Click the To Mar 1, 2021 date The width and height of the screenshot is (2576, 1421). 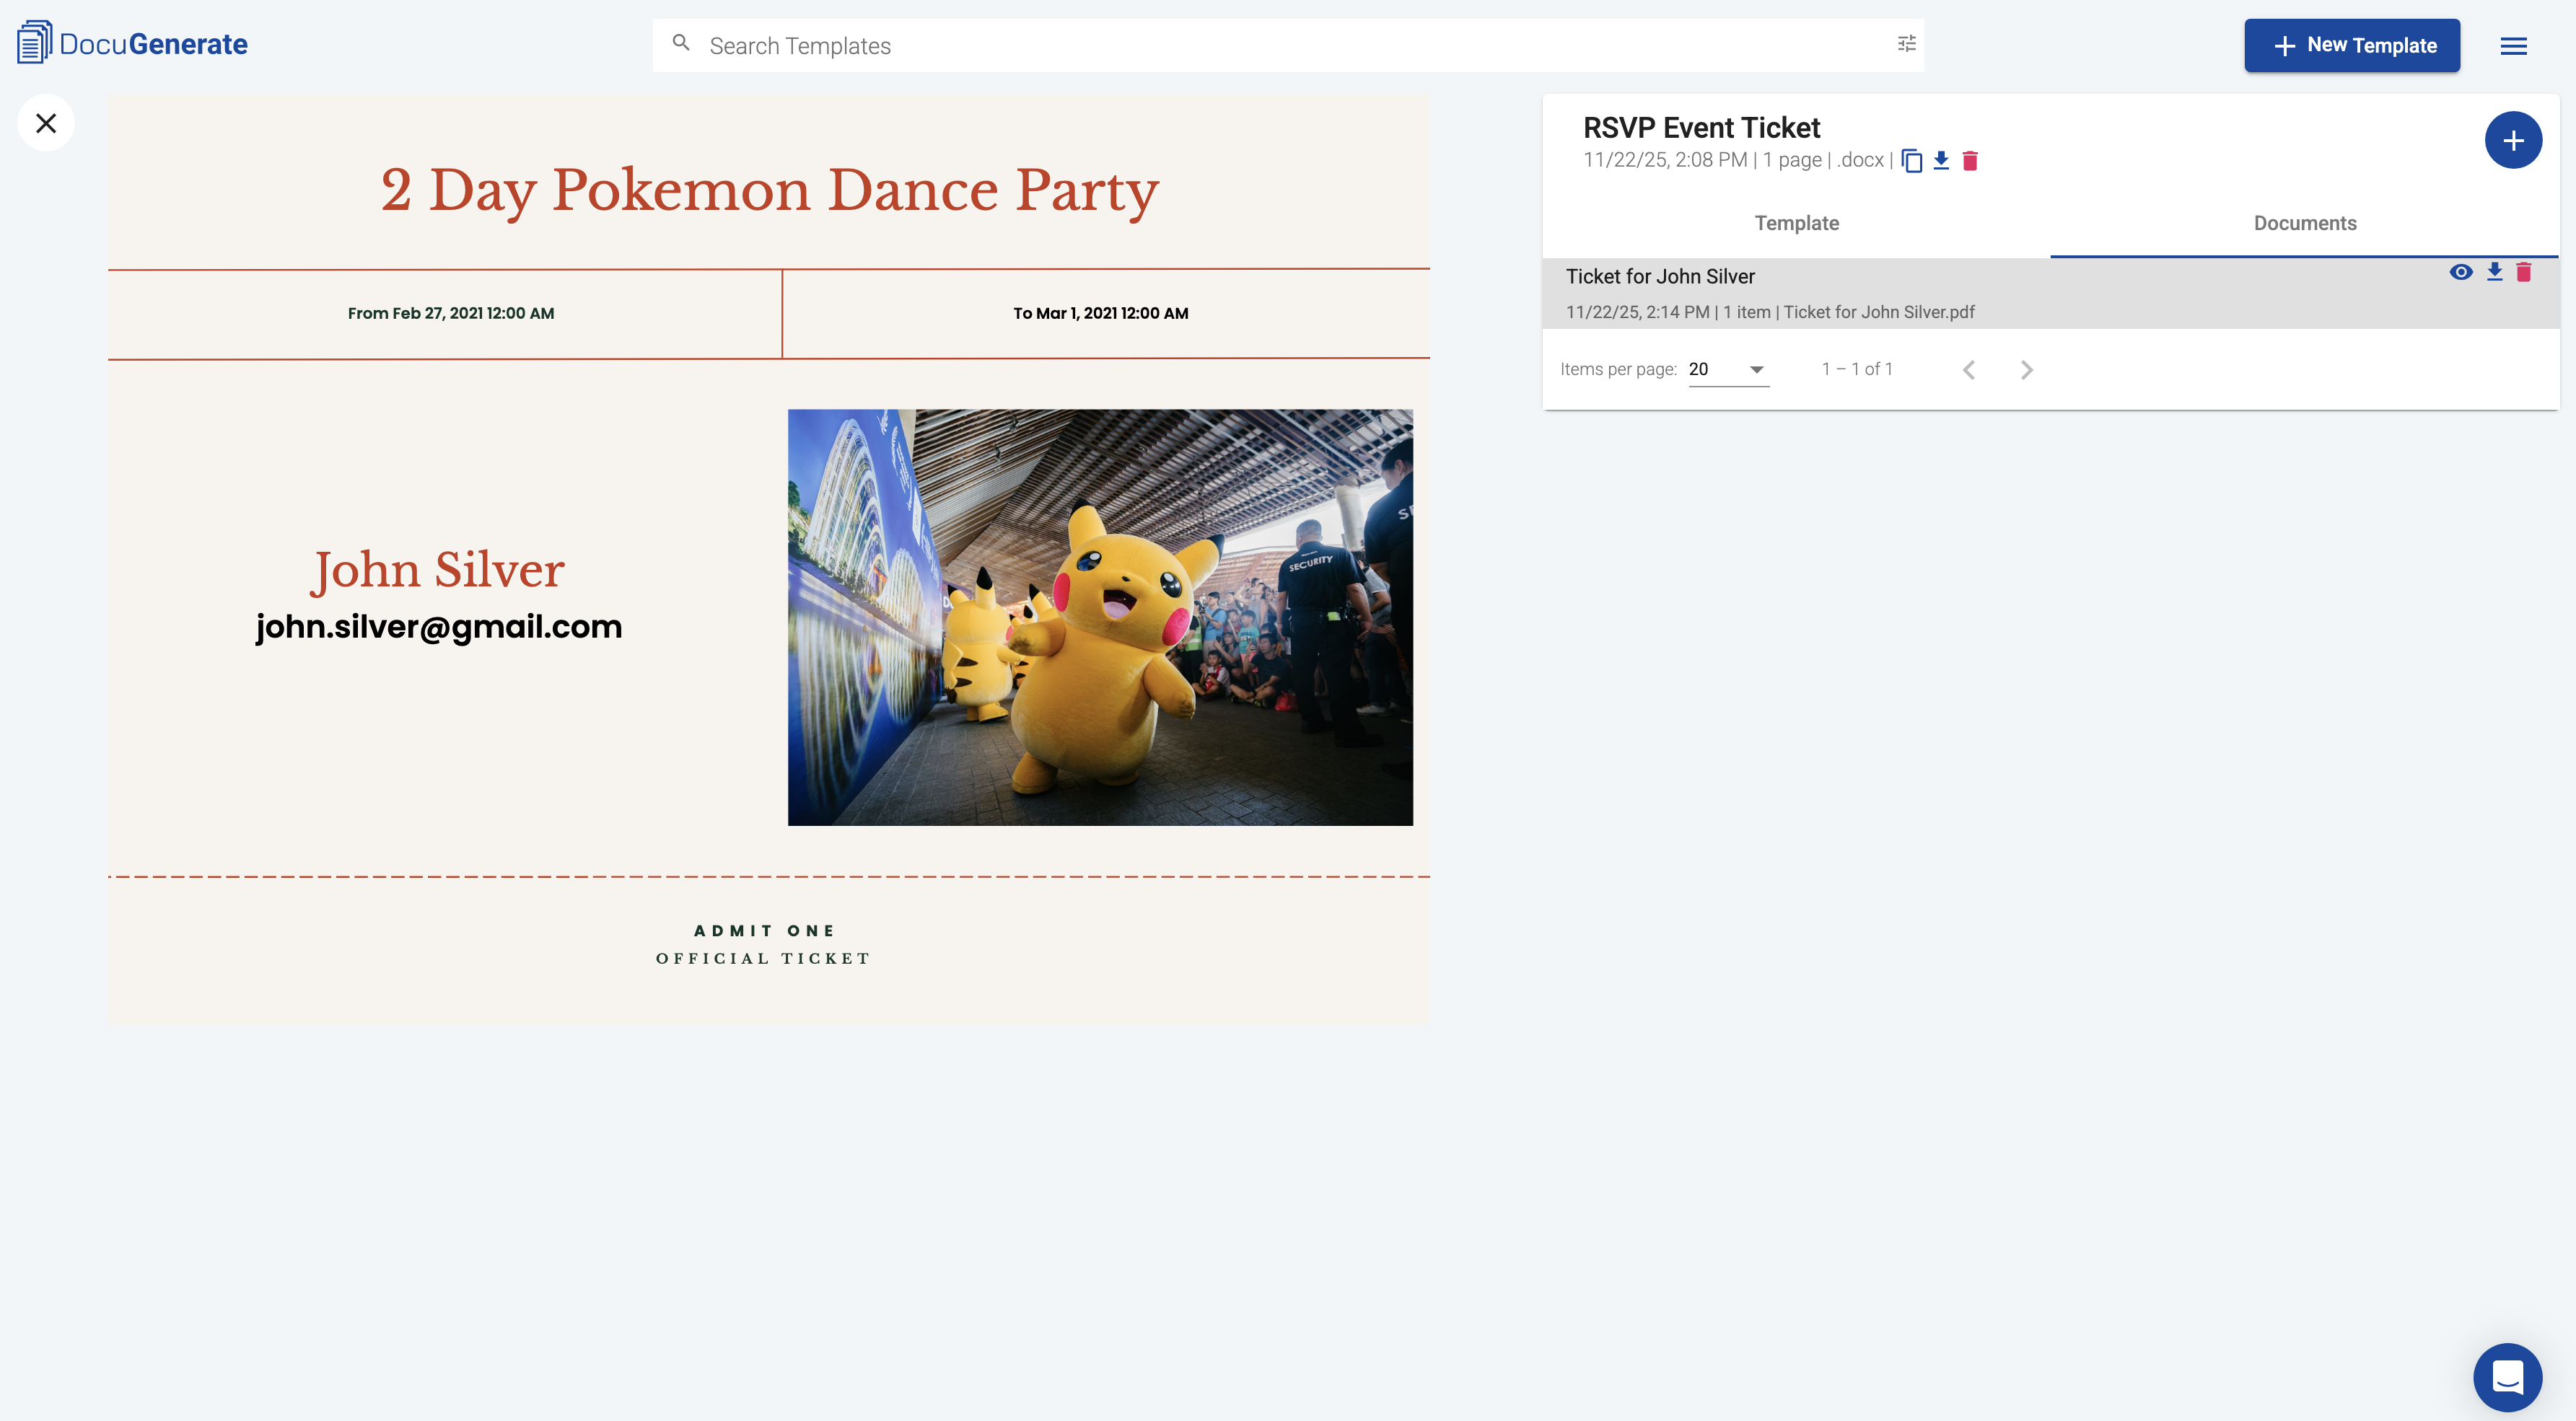[x=1101, y=313]
